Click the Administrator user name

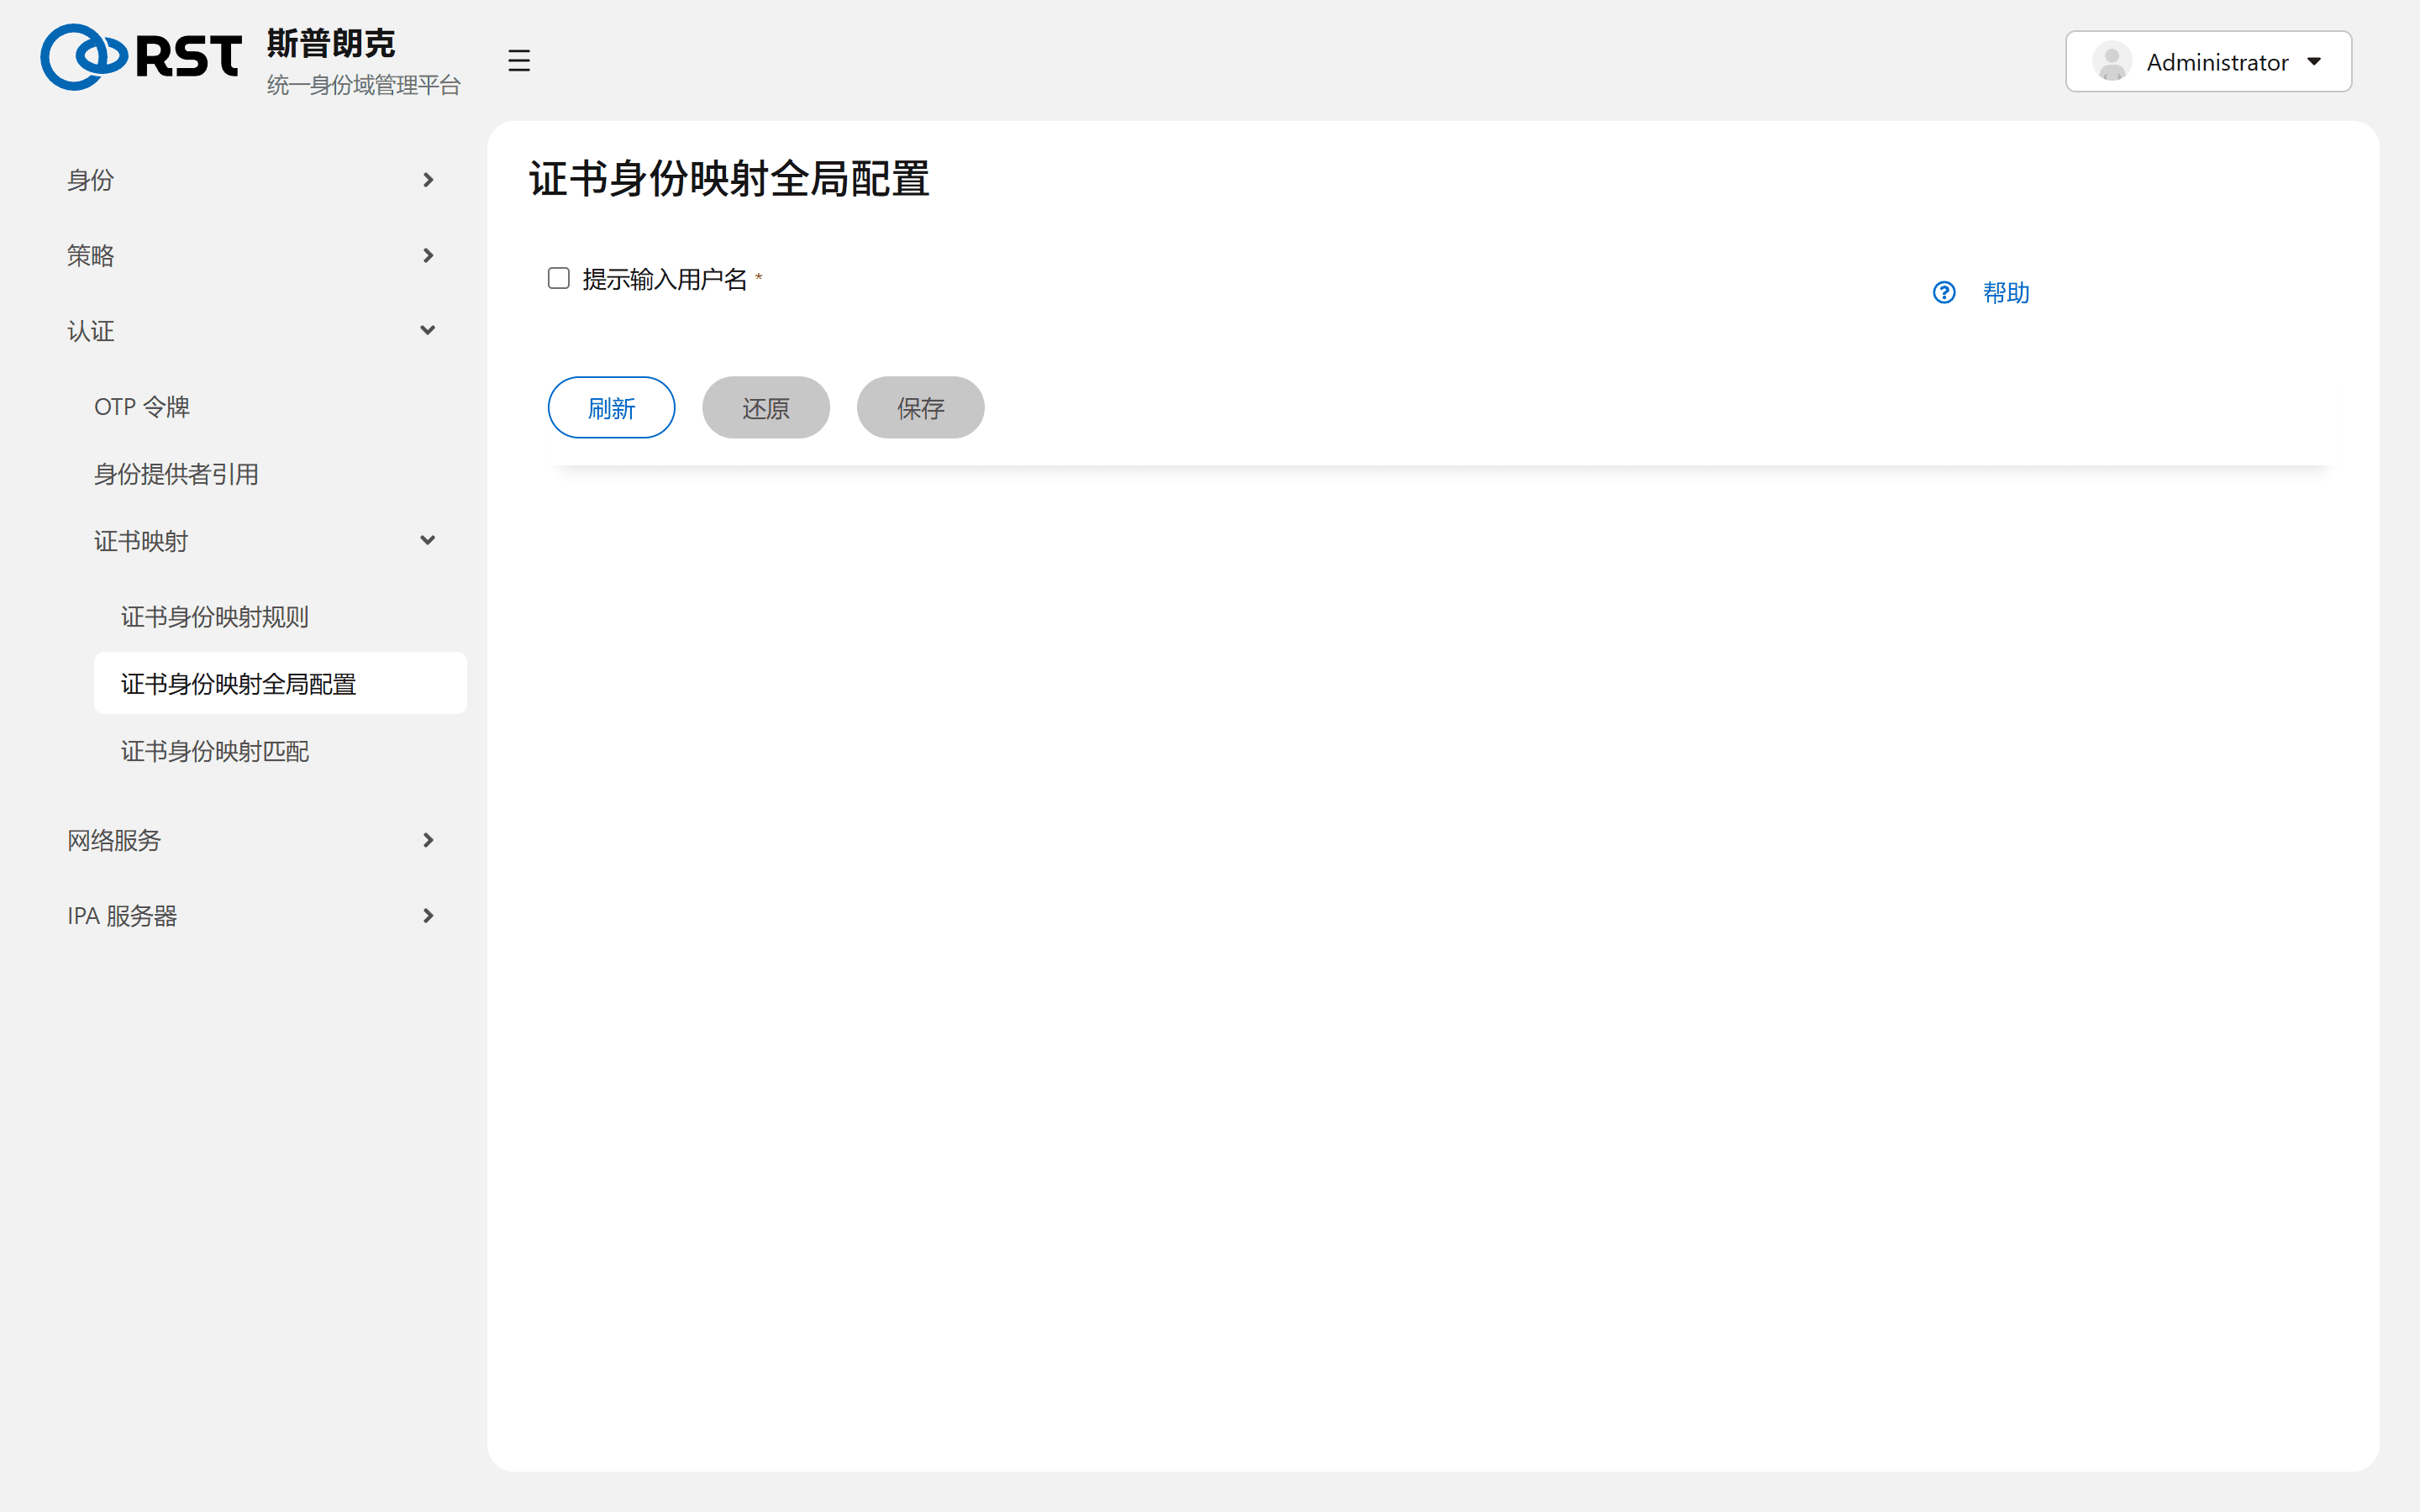point(2217,62)
